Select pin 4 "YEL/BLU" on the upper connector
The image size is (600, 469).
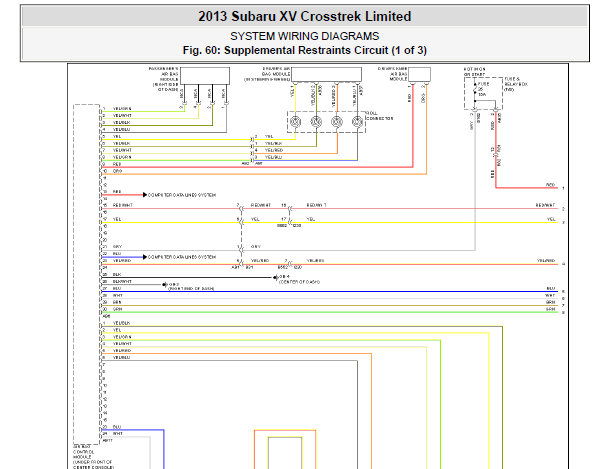[x=122, y=129]
